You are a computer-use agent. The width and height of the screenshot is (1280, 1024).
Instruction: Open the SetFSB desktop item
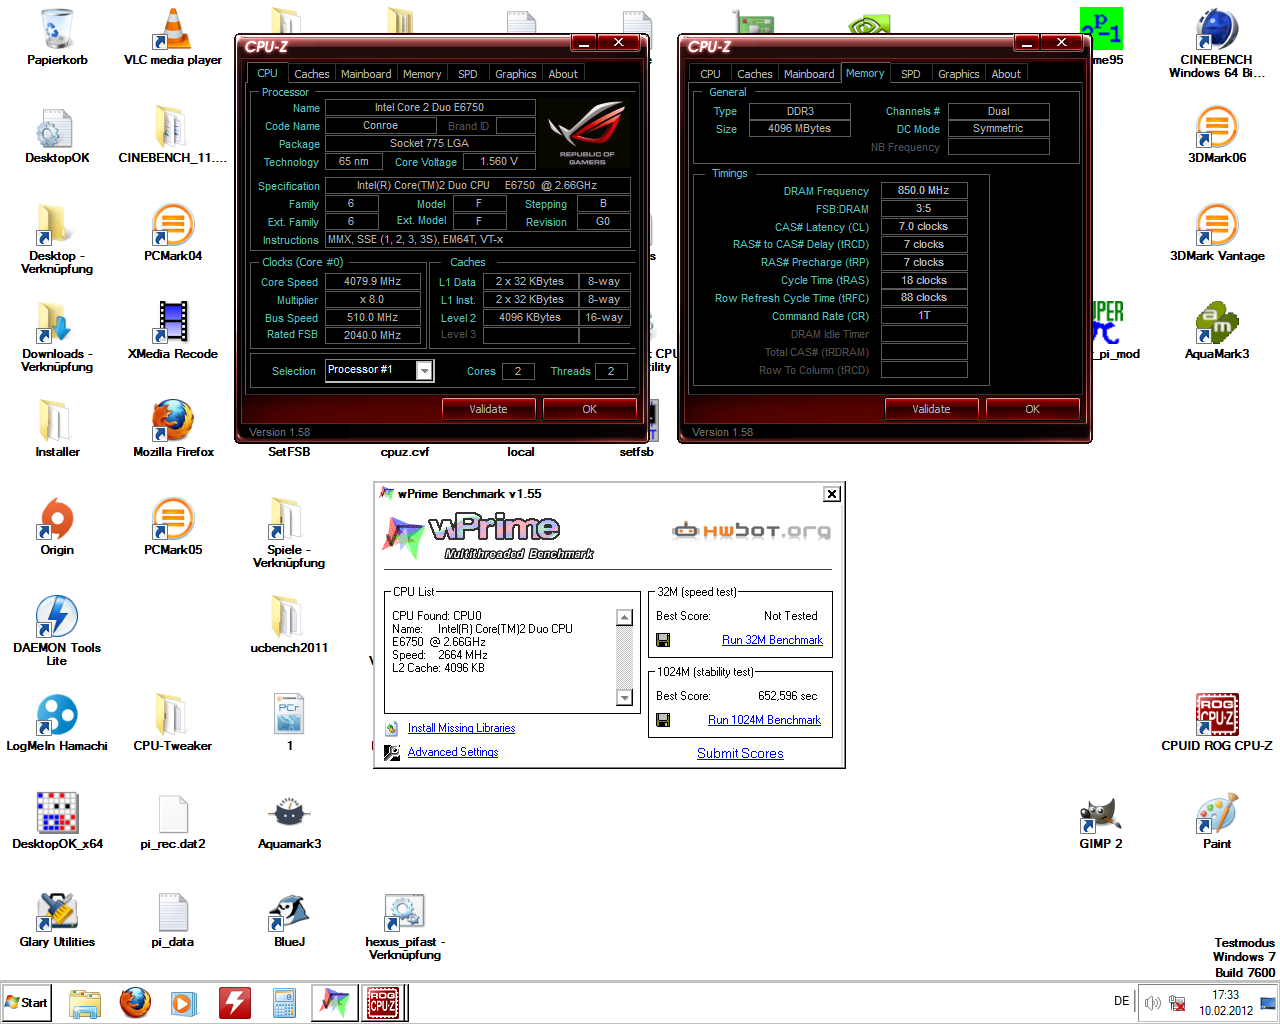[289, 452]
